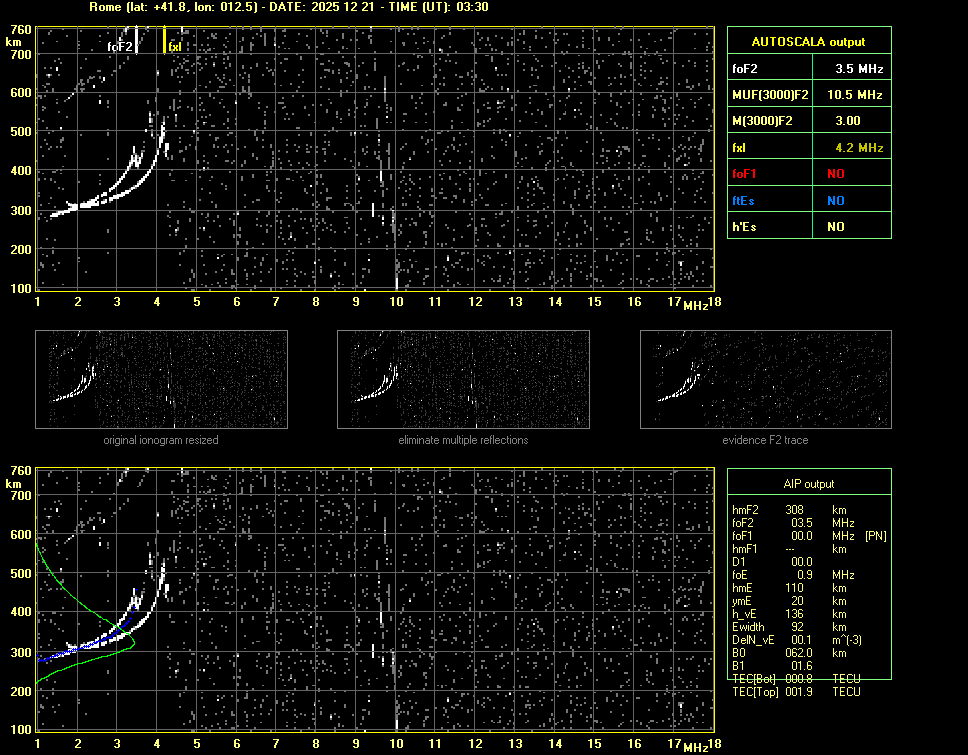
Task: Click the h'Es NO value
Action: [835, 227]
